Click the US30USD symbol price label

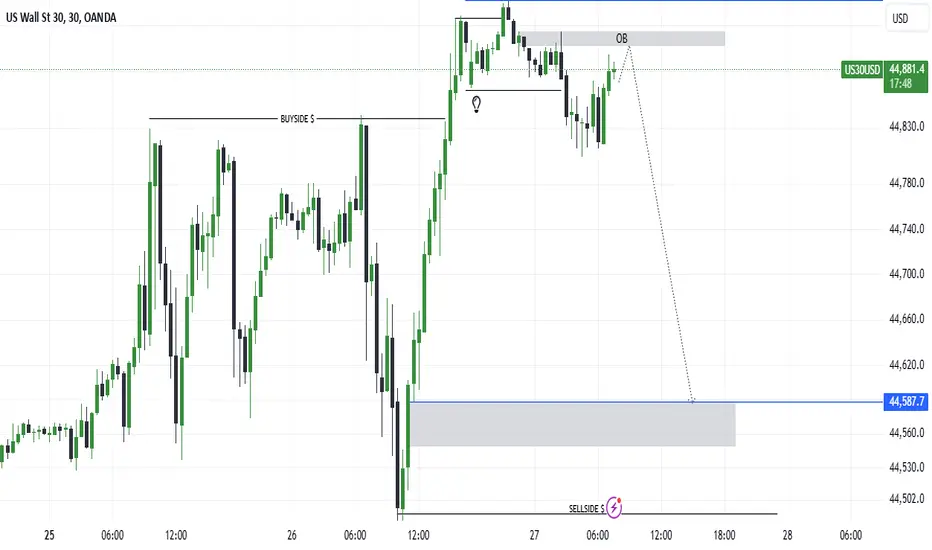click(861, 70)
